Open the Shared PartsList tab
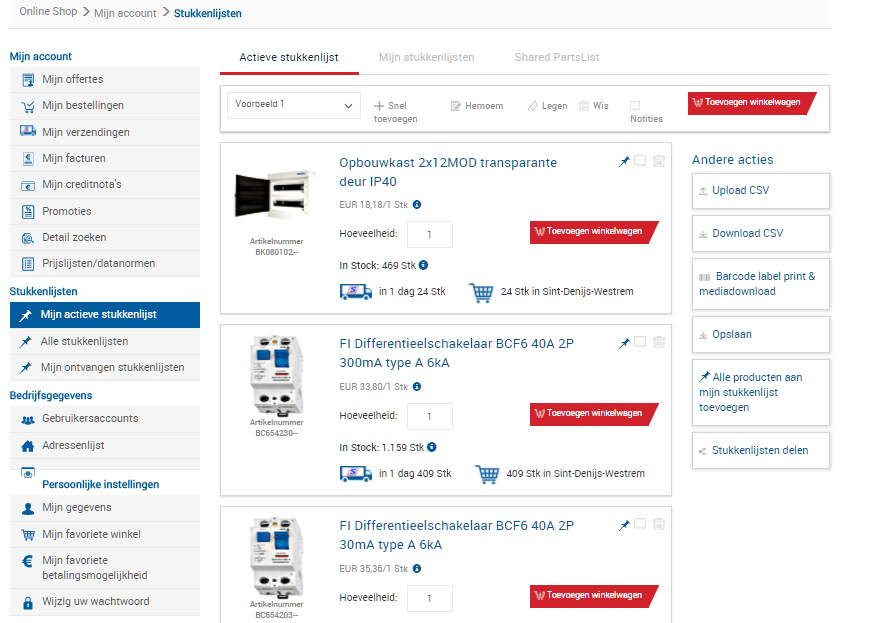Viewport: 880px width, 623px height. click(557, 57)
